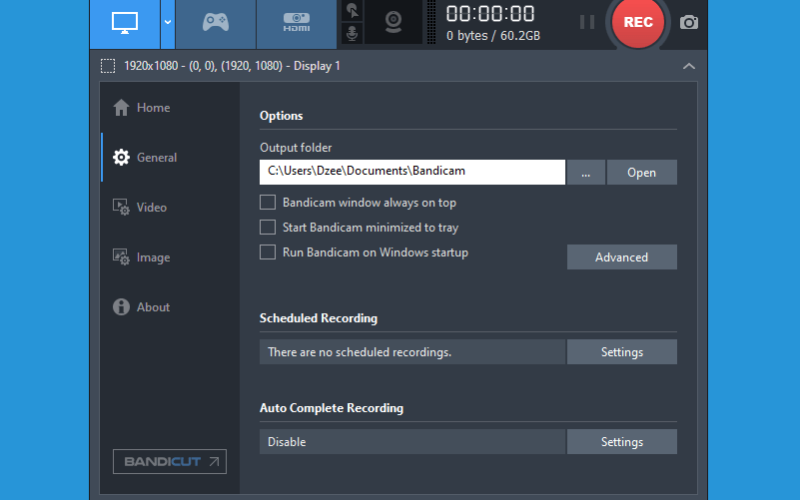The height and width of the screenshot is (500, 800).
Task: Toggle the webcam overlay icon
Action: (x=393, y=22)
